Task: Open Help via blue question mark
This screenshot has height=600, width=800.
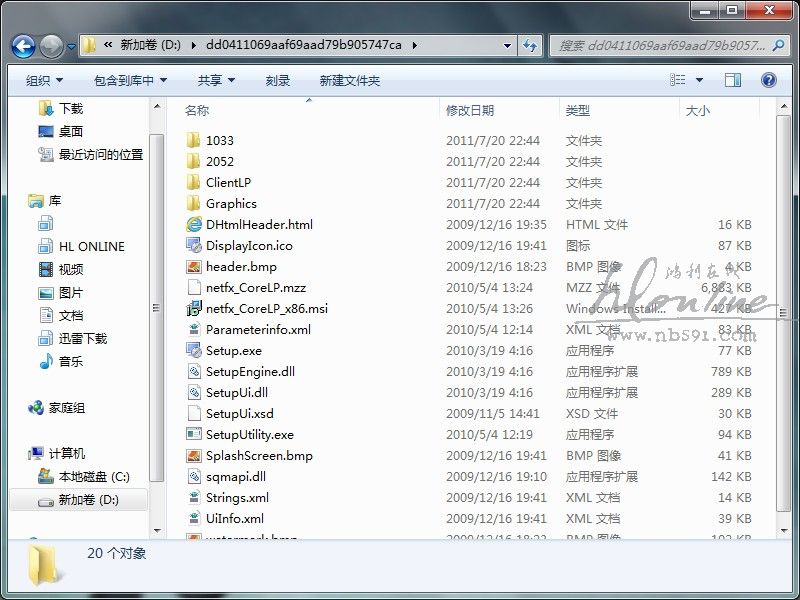Action: pos(768,80)
